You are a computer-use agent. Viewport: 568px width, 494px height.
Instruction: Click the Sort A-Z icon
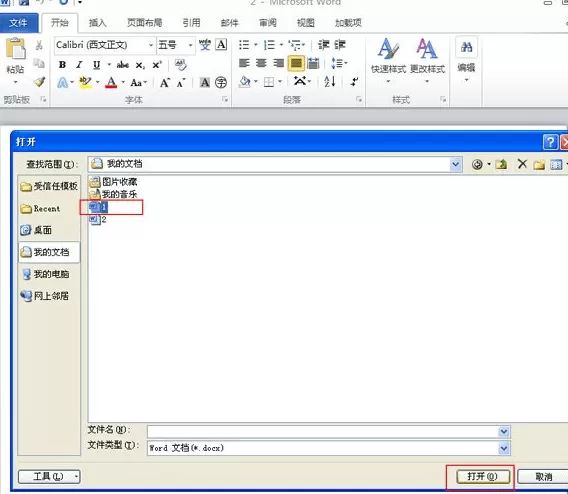[330, 82]
